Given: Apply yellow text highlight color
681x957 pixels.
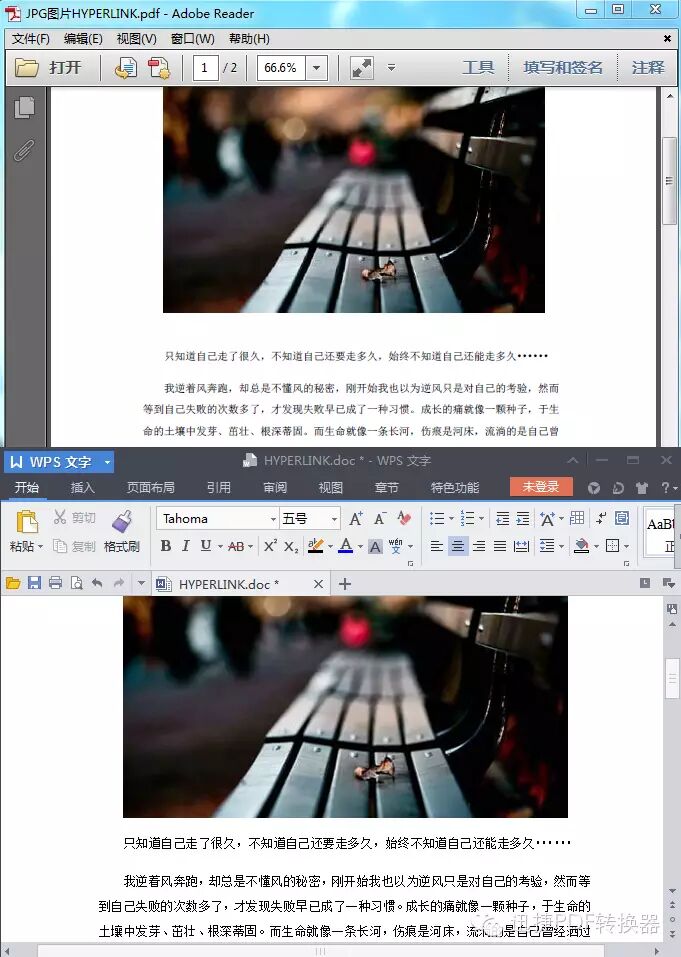Looking at the screenshot, I should coord(315,546).
